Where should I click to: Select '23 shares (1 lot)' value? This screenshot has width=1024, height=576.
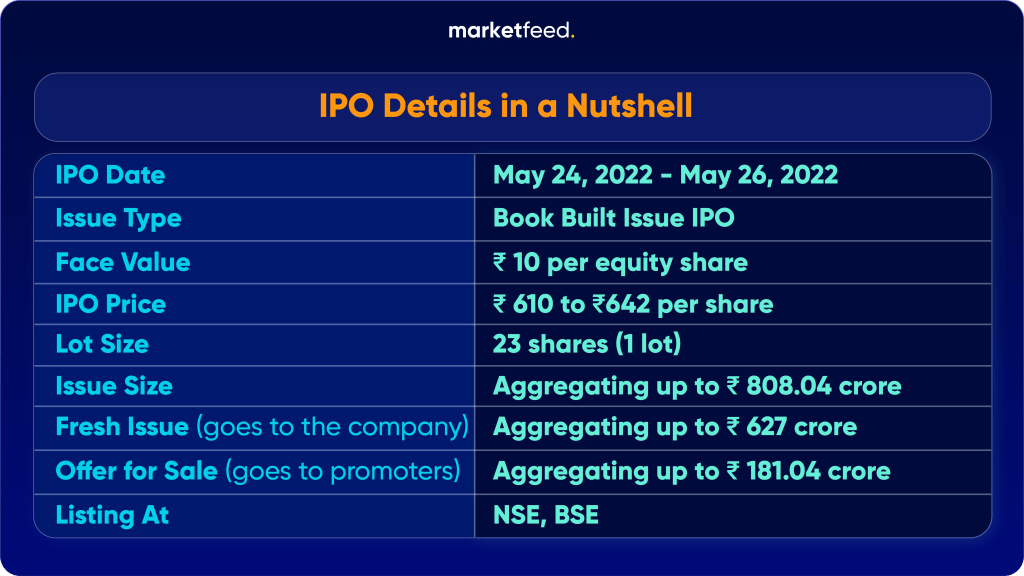coord(586,344)
